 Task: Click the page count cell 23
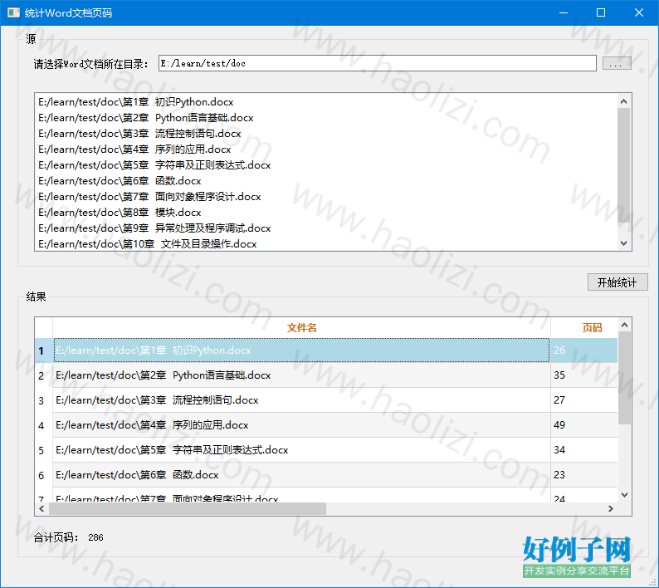(584, 475)
